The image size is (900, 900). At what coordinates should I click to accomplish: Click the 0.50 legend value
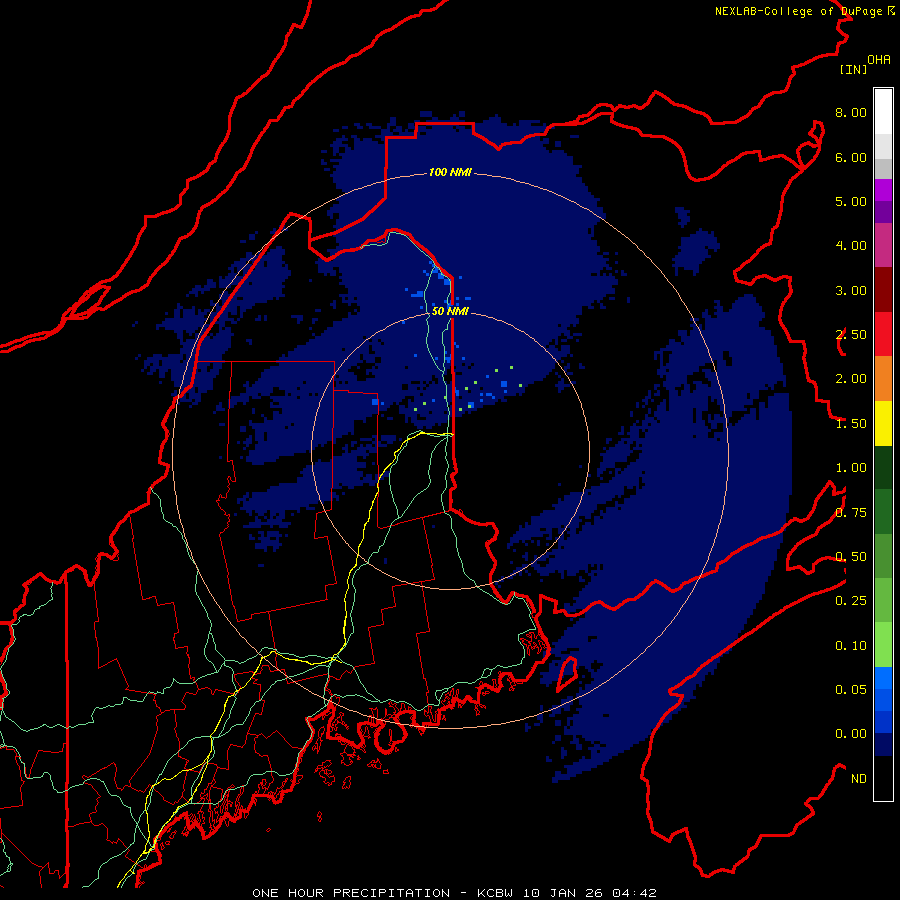coord(851,557)
